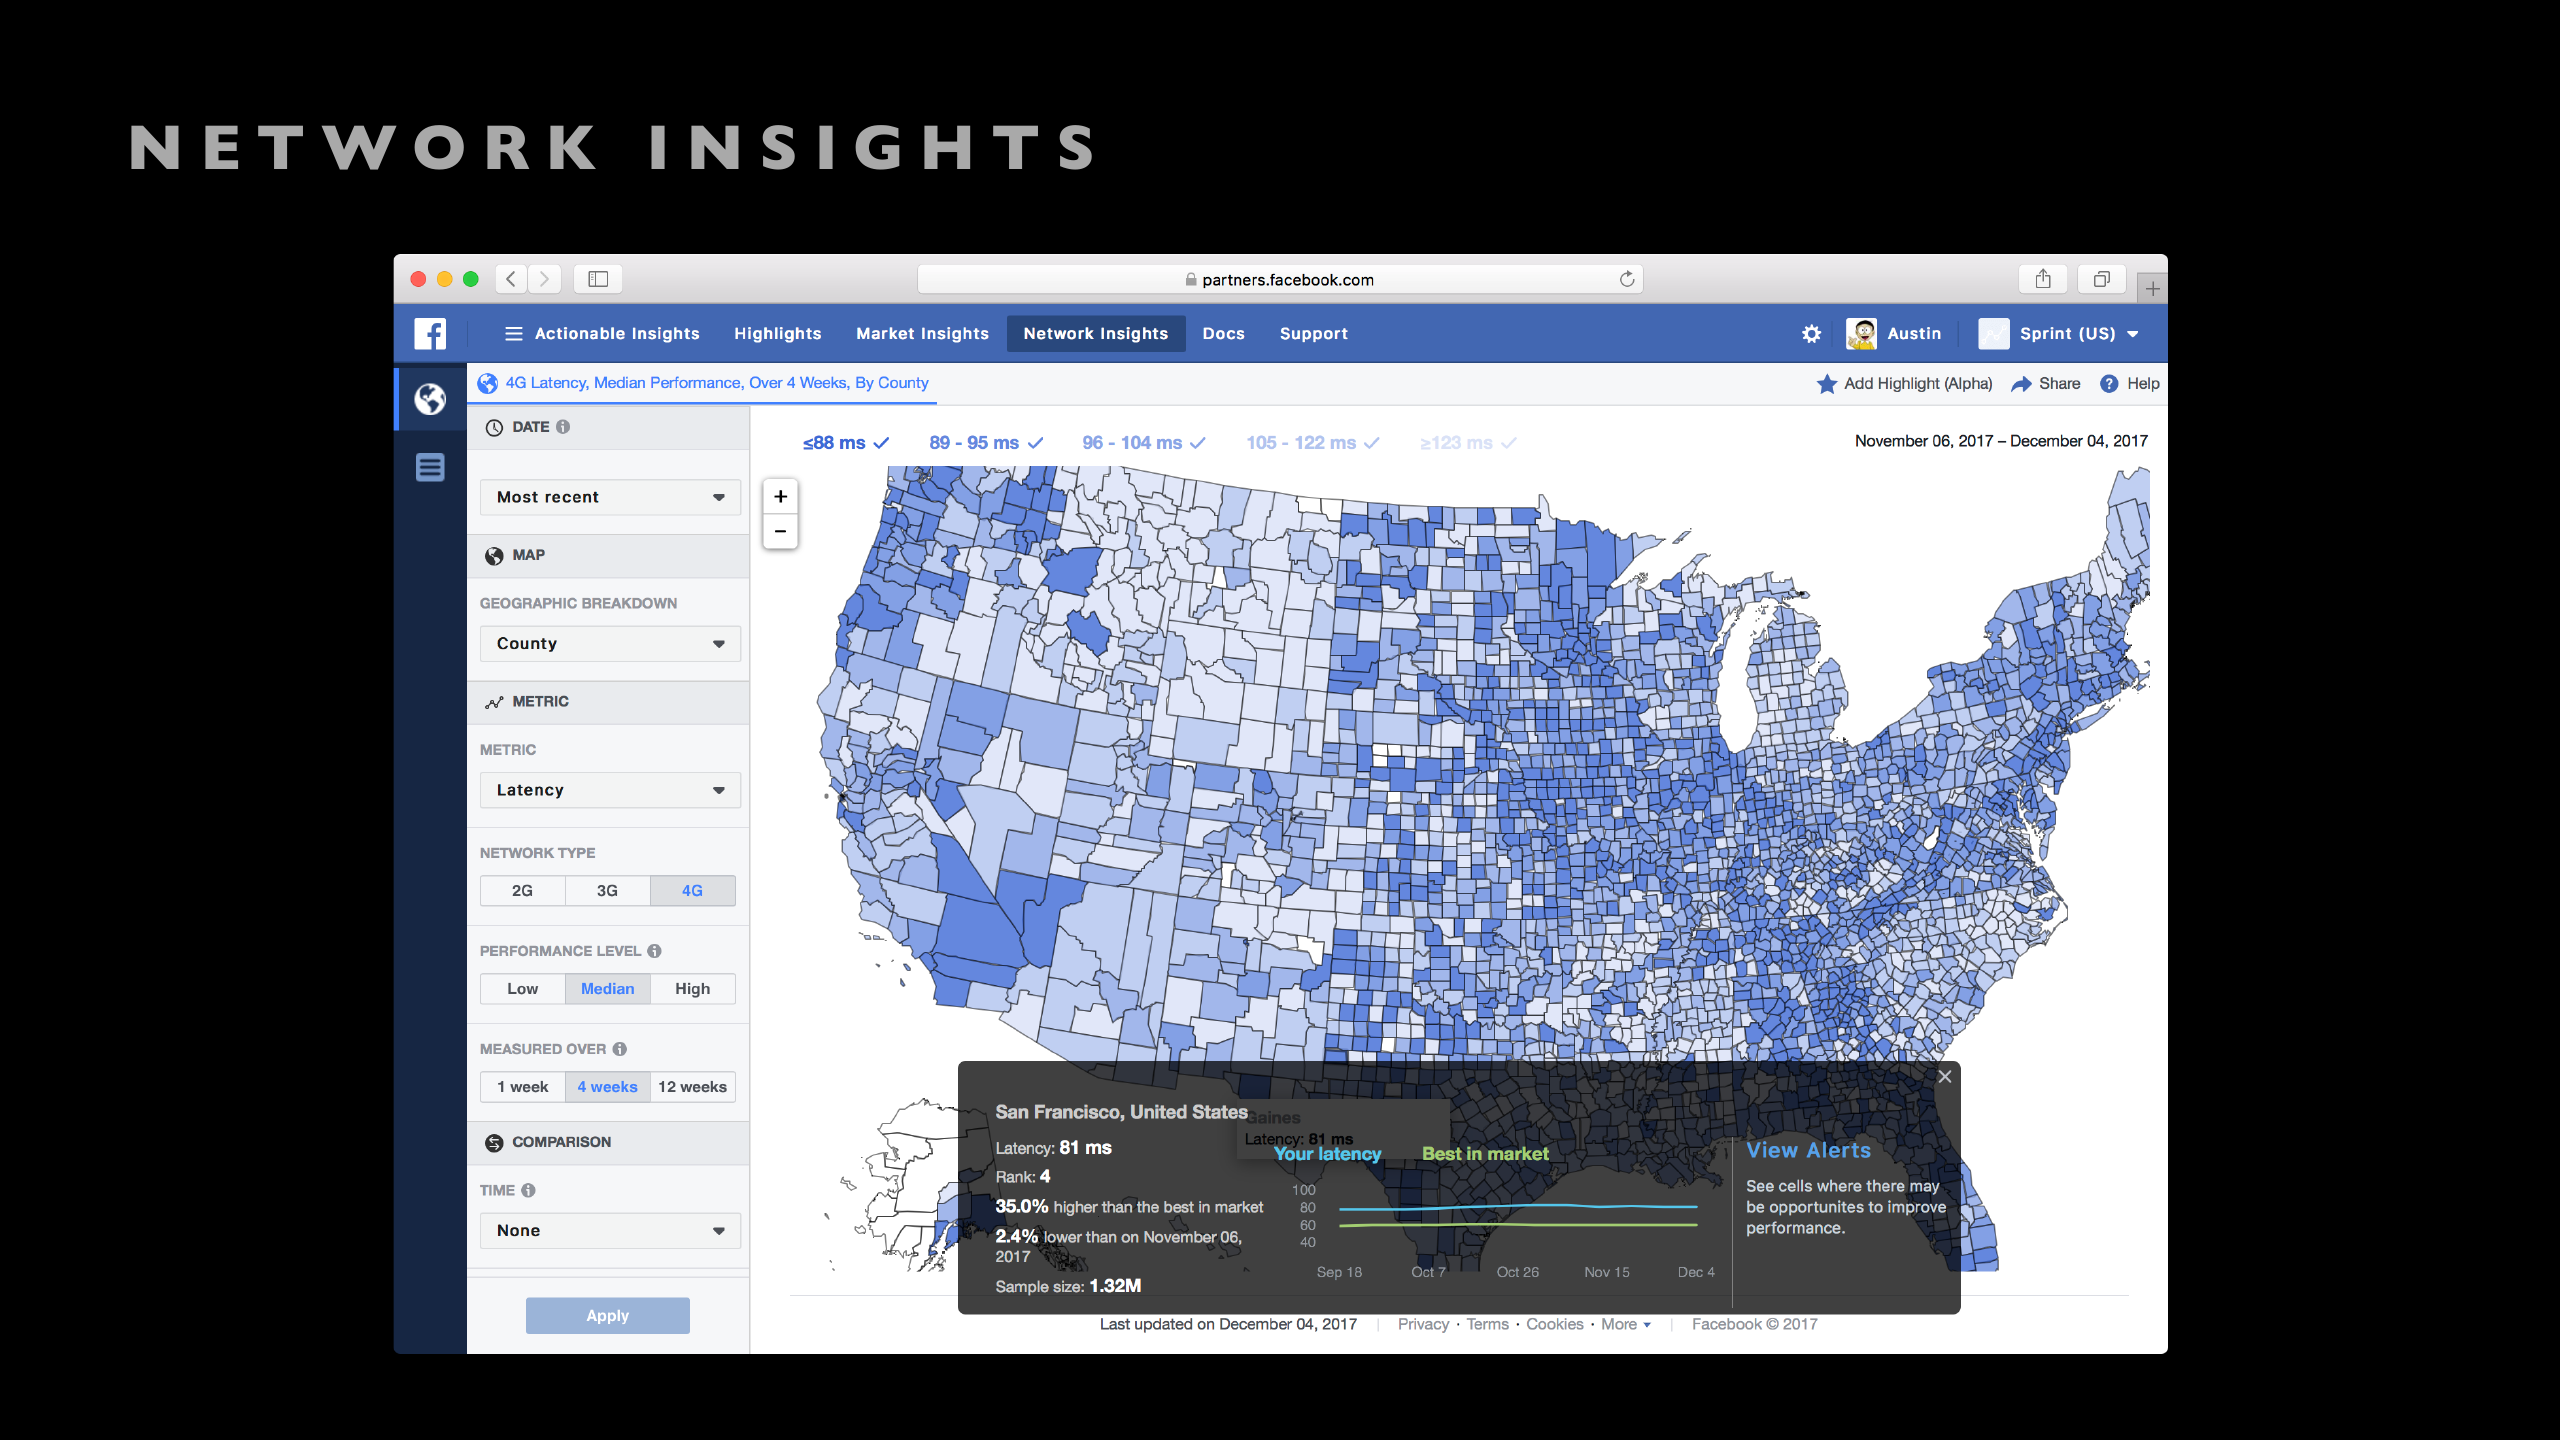Toggle Safari sidebar button
Screen dimensions: 2560x1440
coord(598,279)
